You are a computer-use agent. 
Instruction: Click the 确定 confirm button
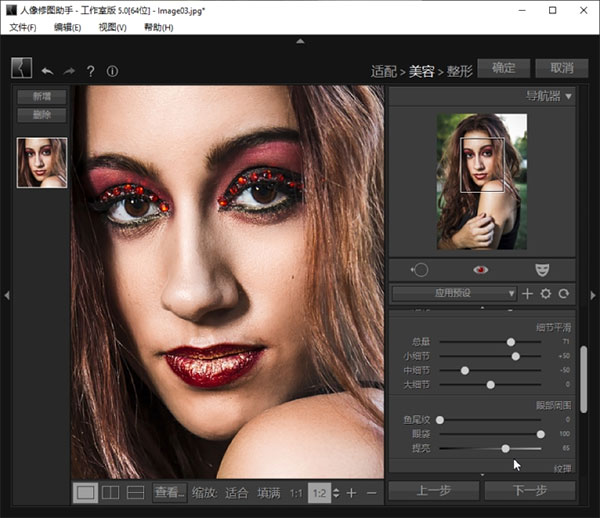tap(504, 68)
